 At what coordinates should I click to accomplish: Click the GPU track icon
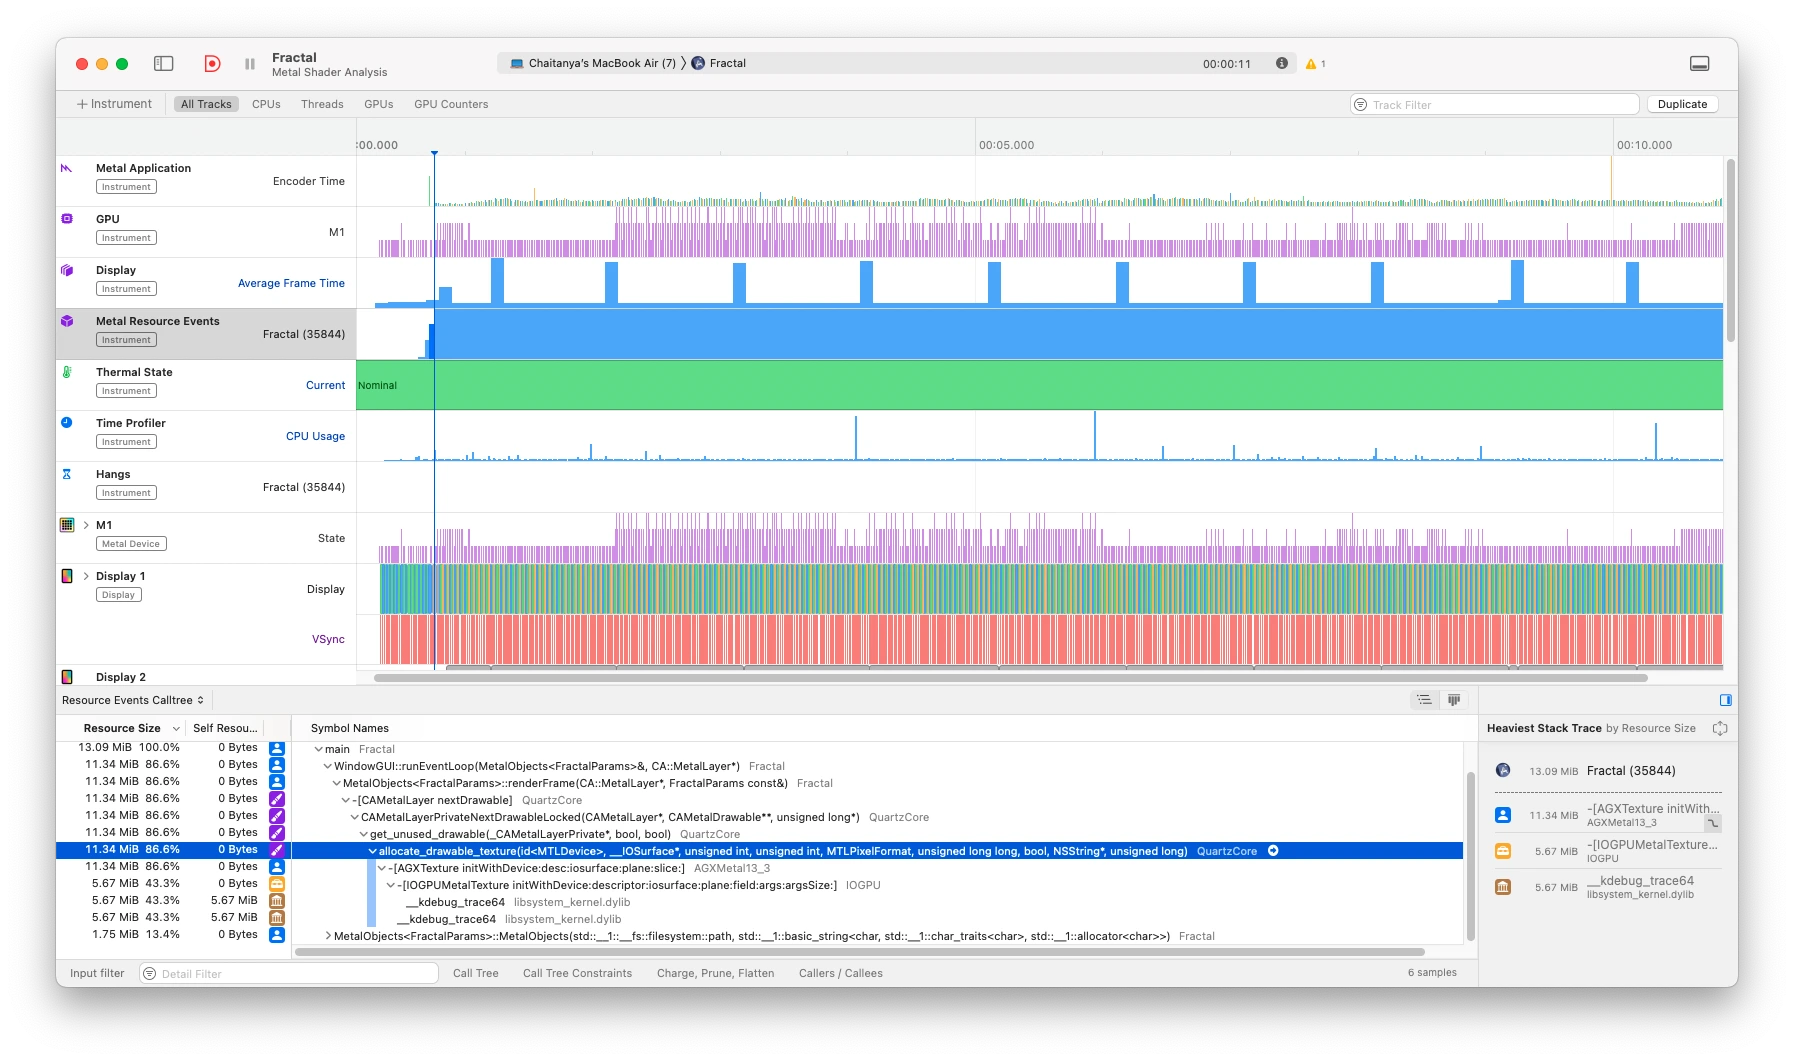[67, 219]
